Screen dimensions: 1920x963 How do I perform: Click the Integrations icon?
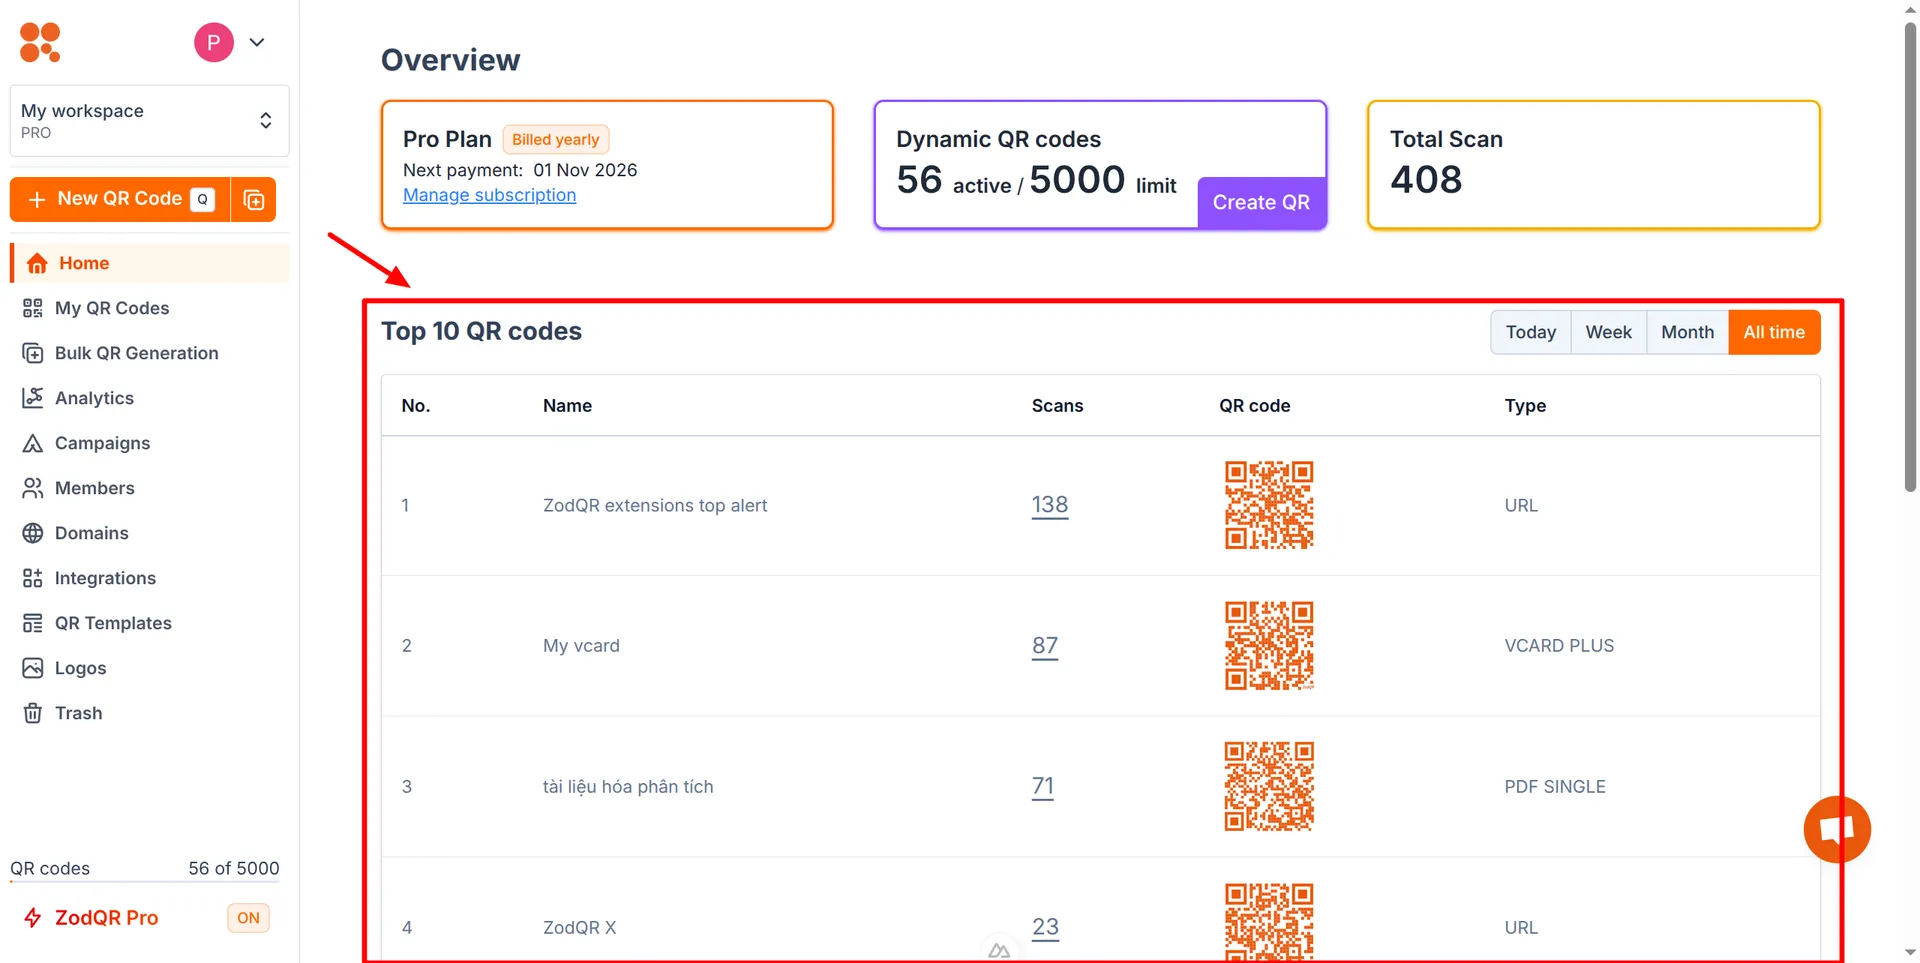click(x=33, y=578)
